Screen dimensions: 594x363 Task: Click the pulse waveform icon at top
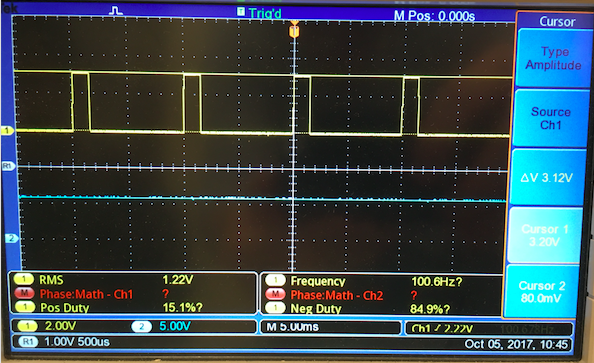(x=116, y=10)
